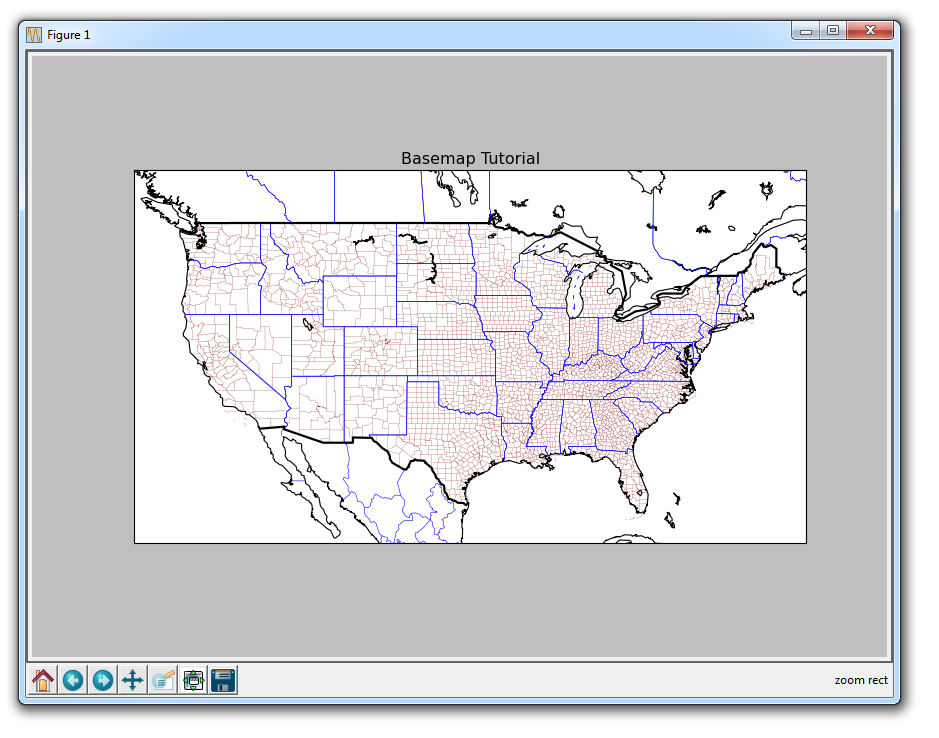Go forward to next view
Viewport: 939px width, 738px height.
click(102, 680)
